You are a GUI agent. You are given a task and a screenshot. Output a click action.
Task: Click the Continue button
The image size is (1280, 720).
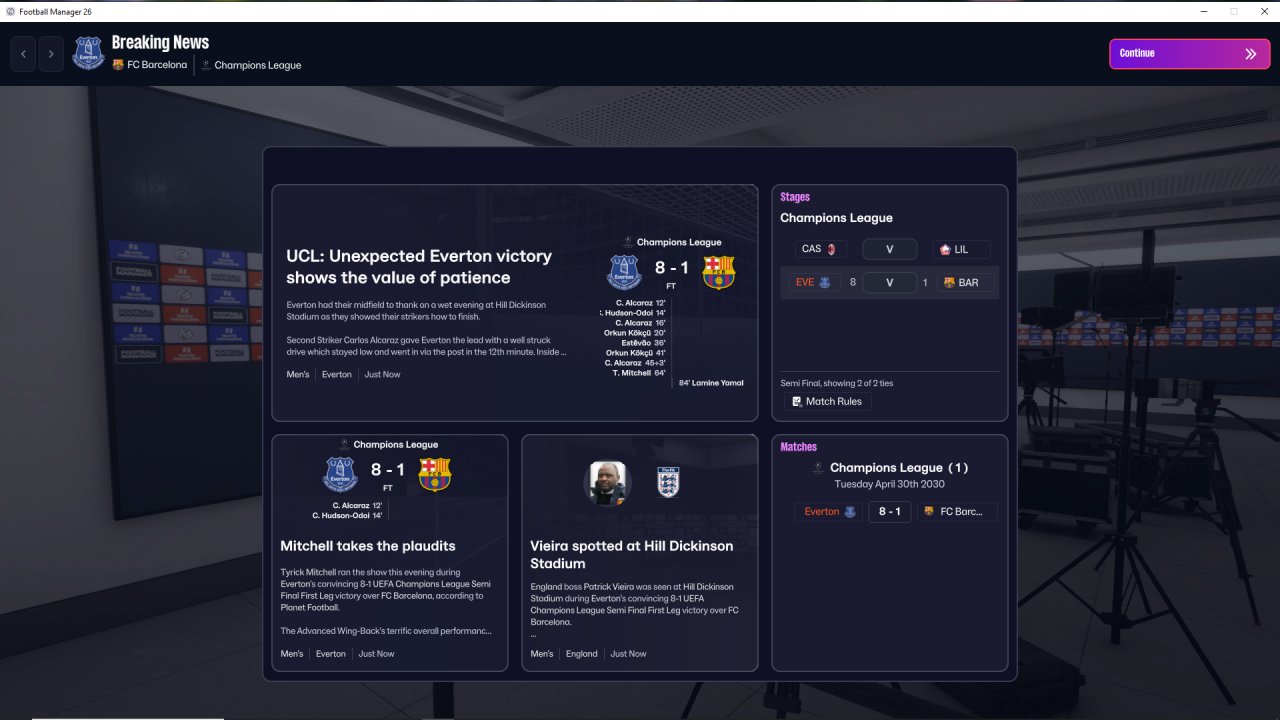point(1190,54)
